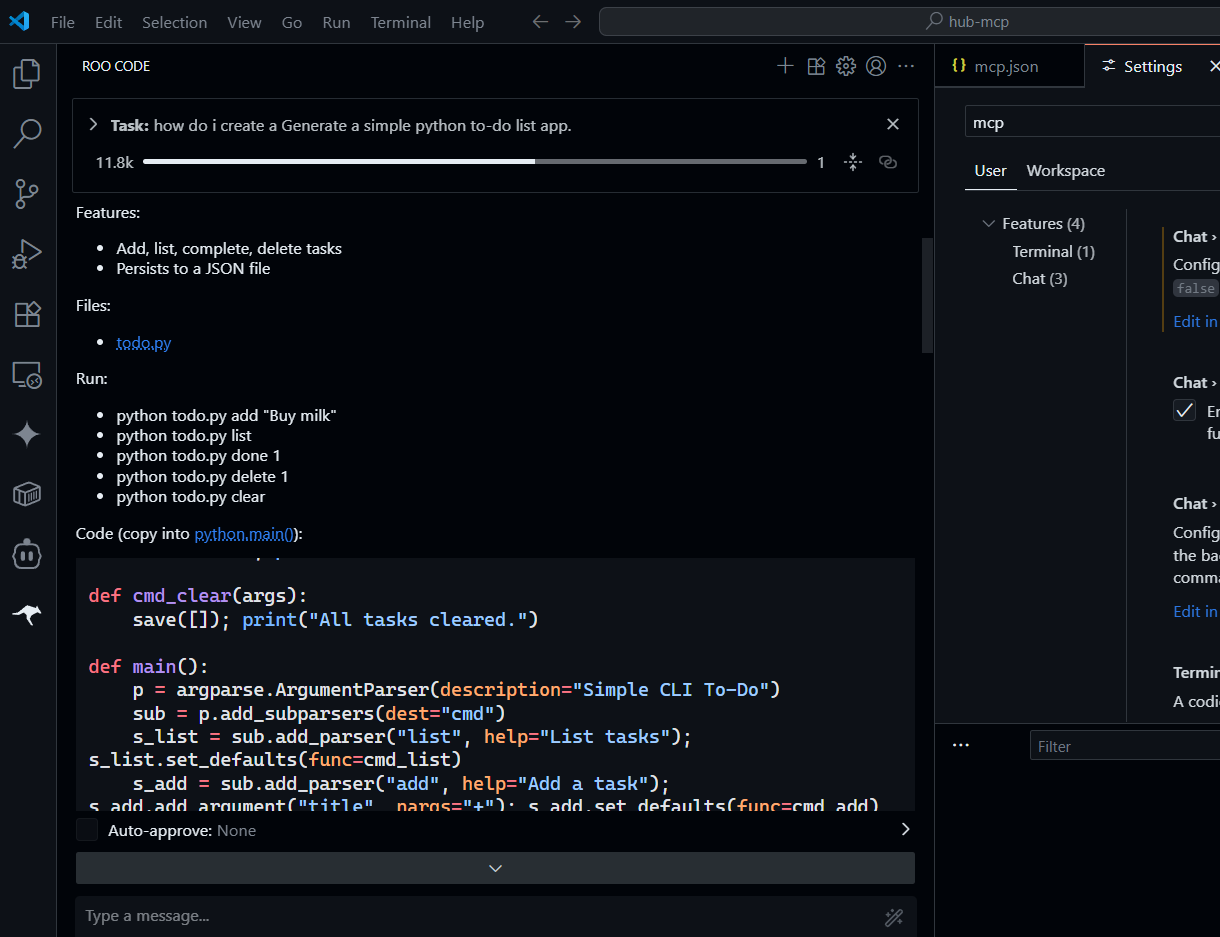Open the View menu
Screen dimensions: 1220x937
[244, 22]
